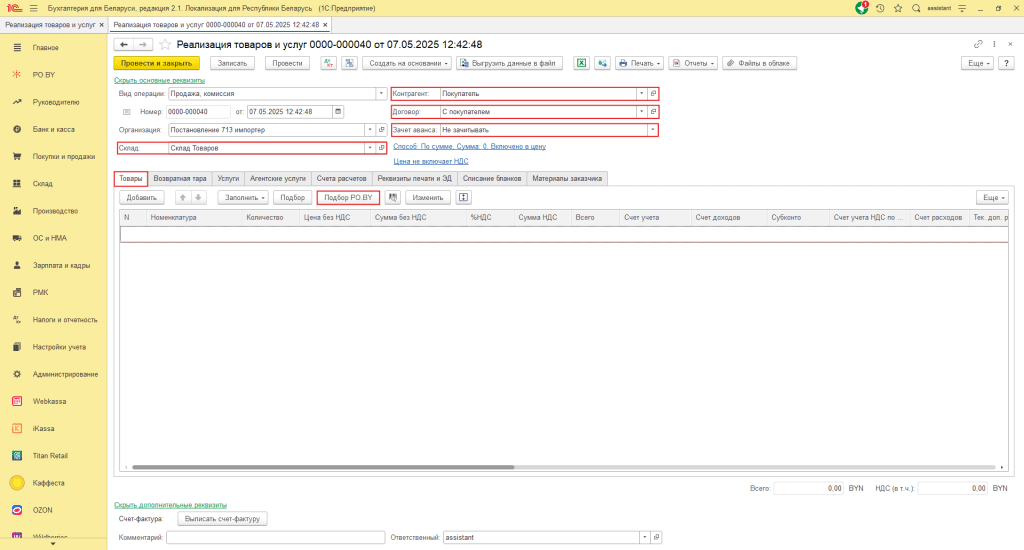Viewport: 1024px width, 550px height.
Task: Open the Ответственный record with its open icon
Action: (x=656, y=537)
